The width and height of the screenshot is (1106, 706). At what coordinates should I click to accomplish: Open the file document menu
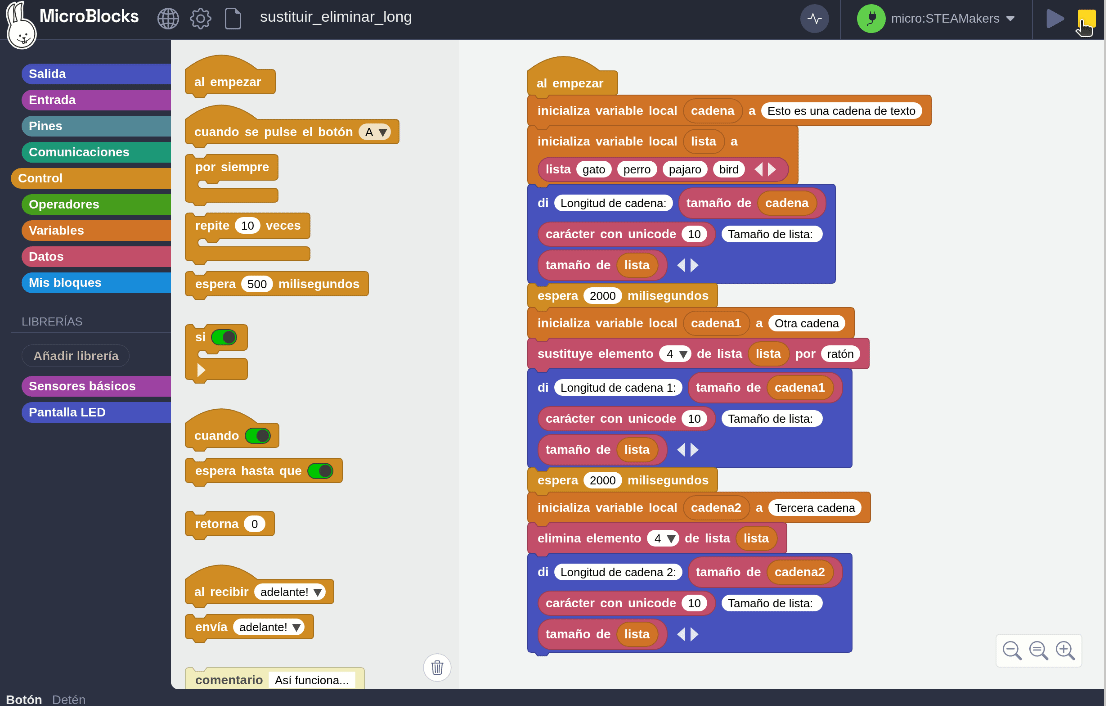coord(233,18)
